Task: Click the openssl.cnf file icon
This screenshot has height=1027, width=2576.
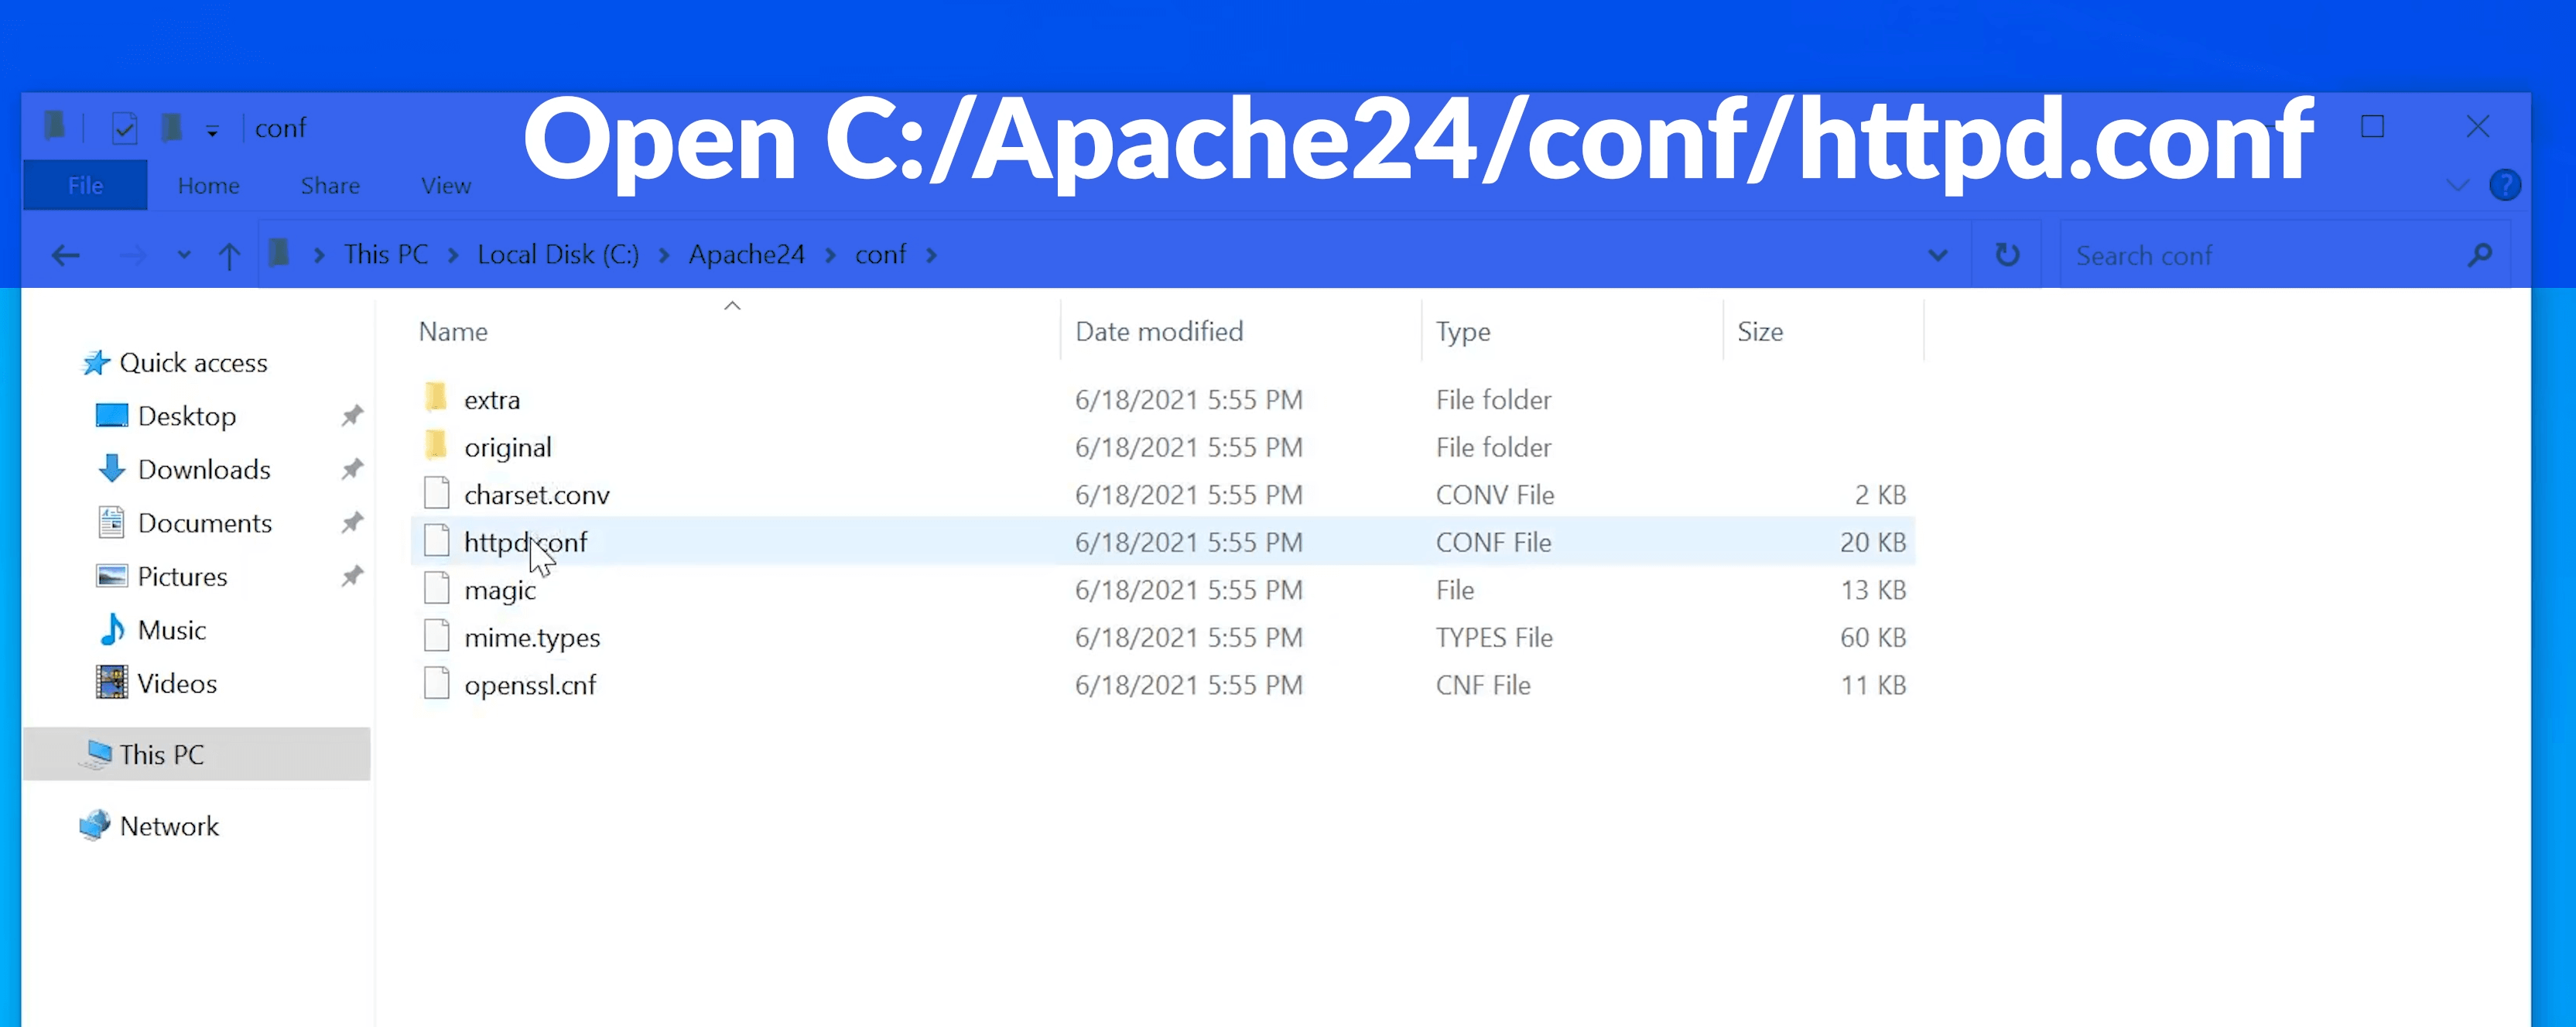Action: tap(436, 683)
